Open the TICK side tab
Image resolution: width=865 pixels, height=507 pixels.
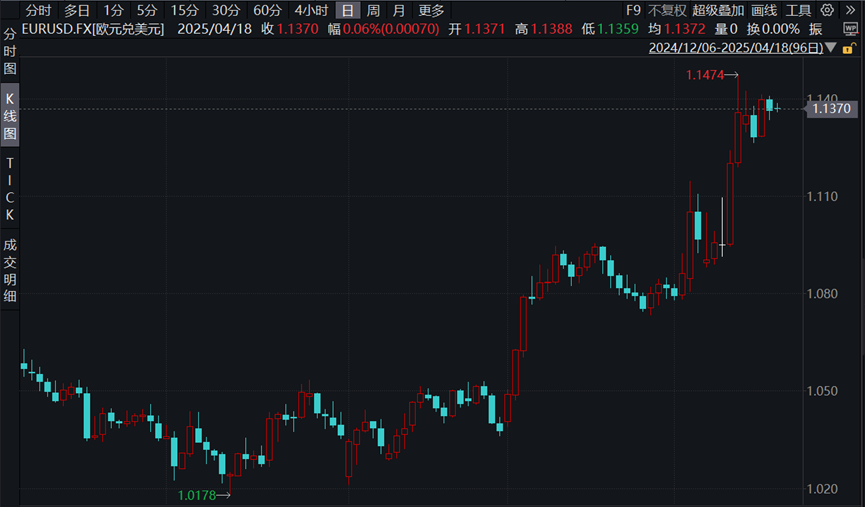coord(10,189)
